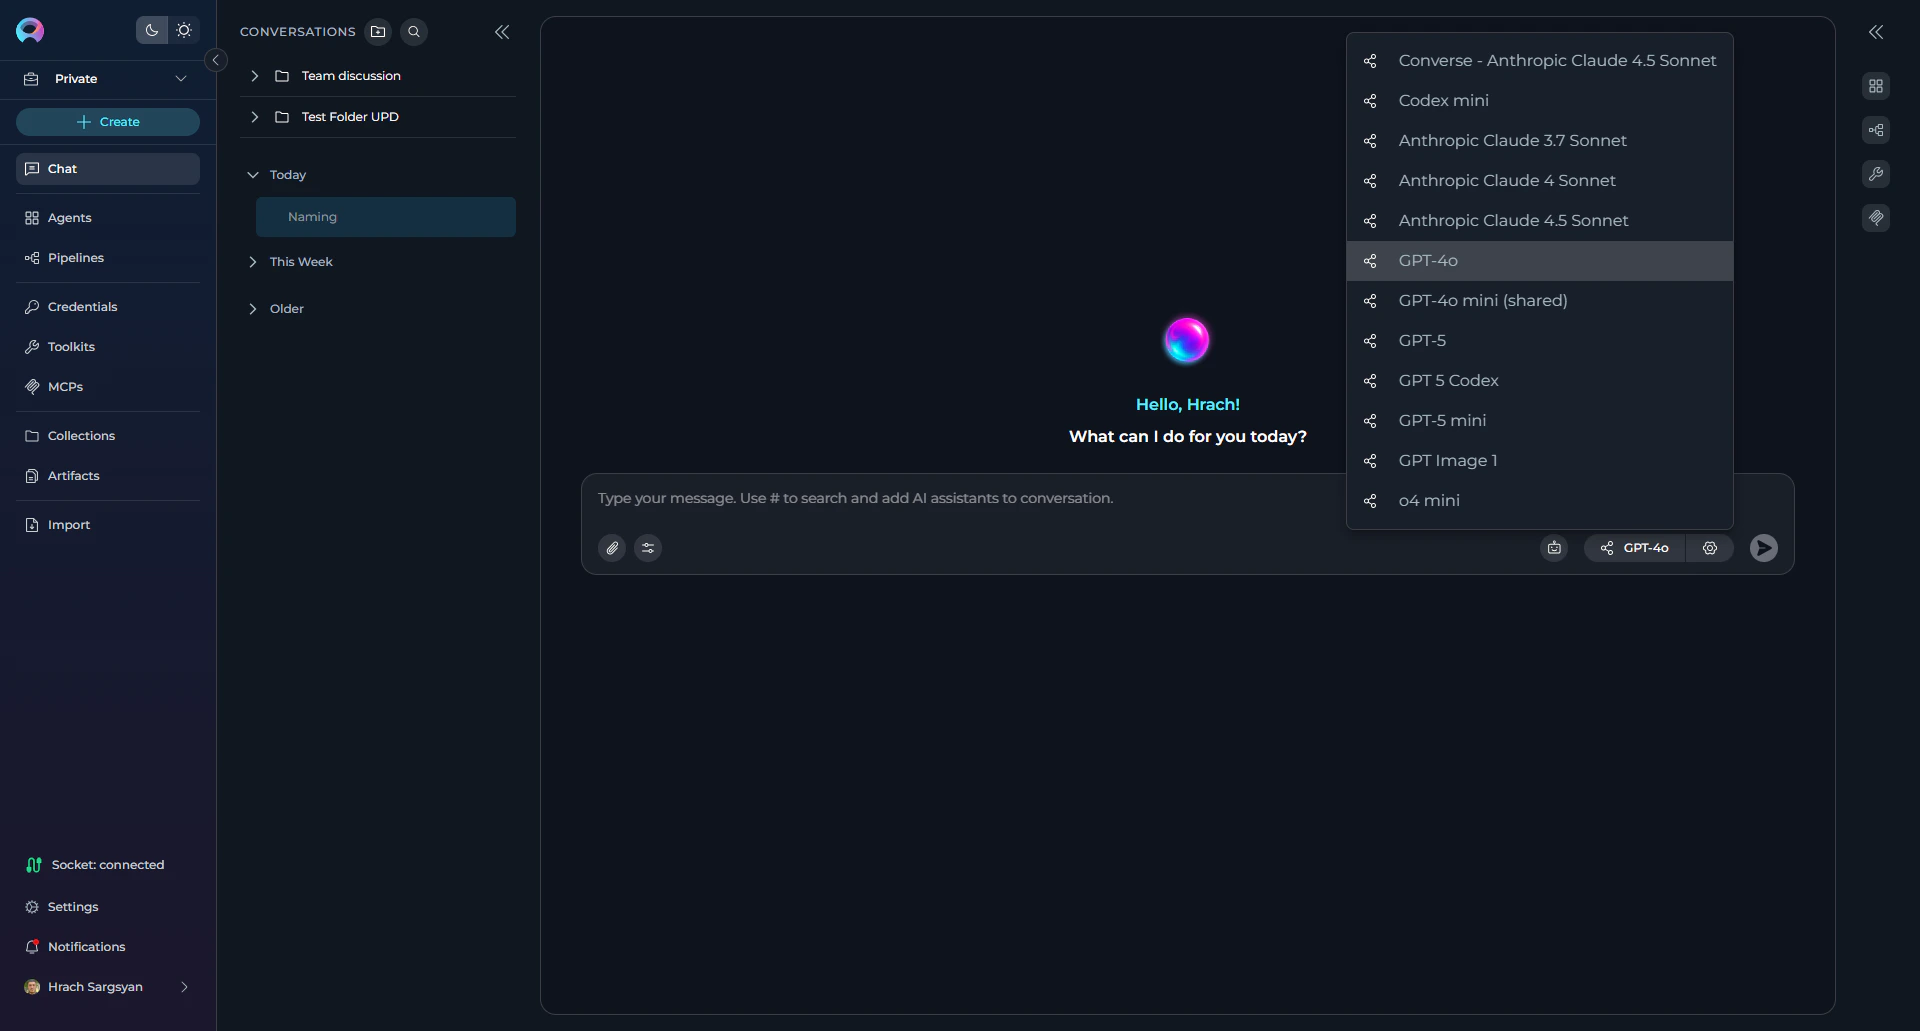This screenshot has width=1920, height=1031.
Task: Open the Pipelines panel
Action: 75,257
